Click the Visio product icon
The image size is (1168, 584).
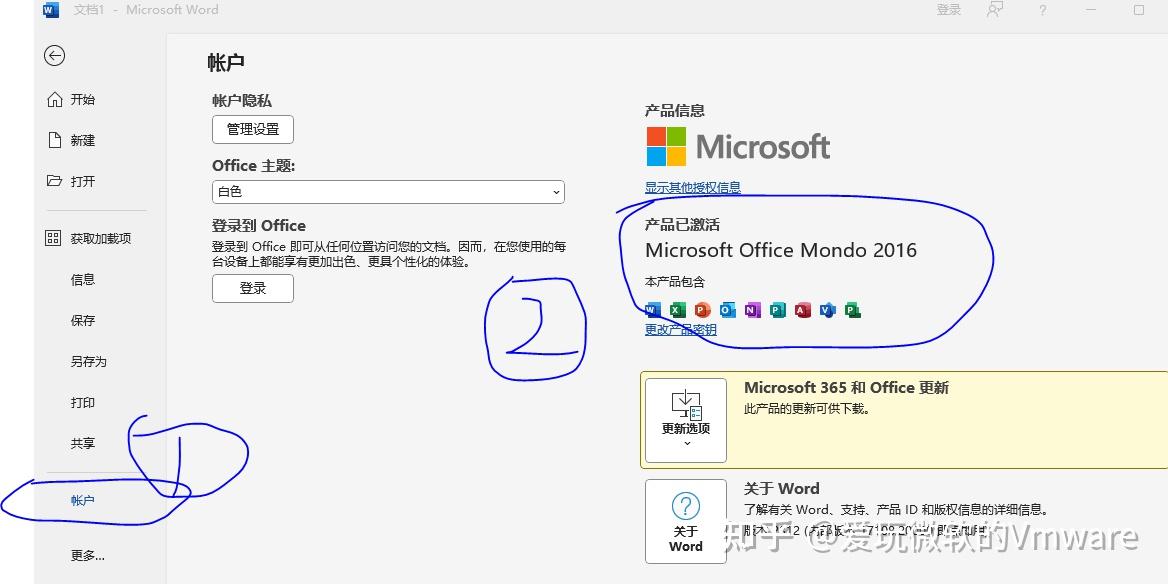(x=828, y=310)
